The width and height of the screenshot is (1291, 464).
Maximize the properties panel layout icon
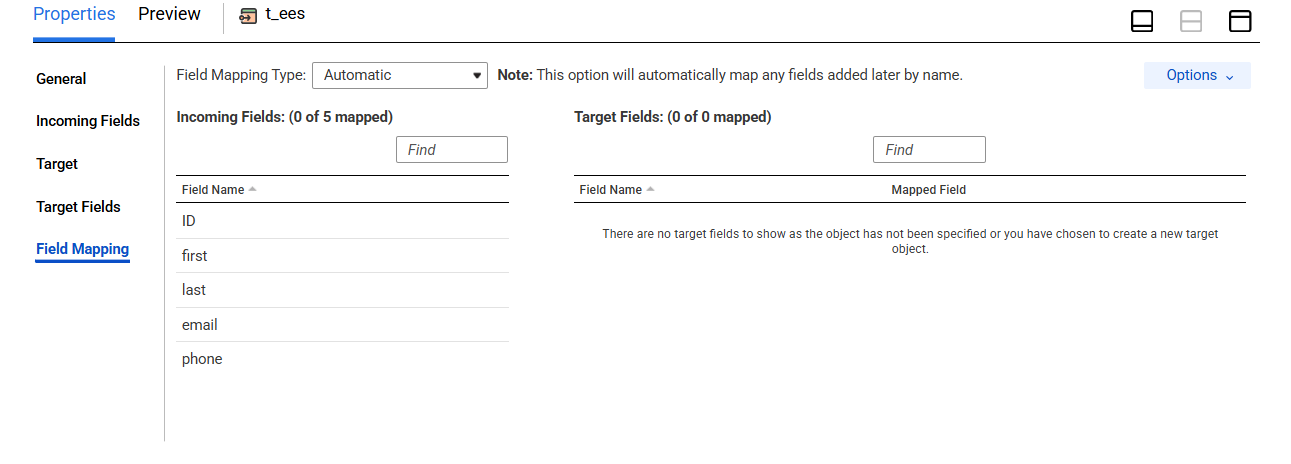click(x=1240, y=21)
